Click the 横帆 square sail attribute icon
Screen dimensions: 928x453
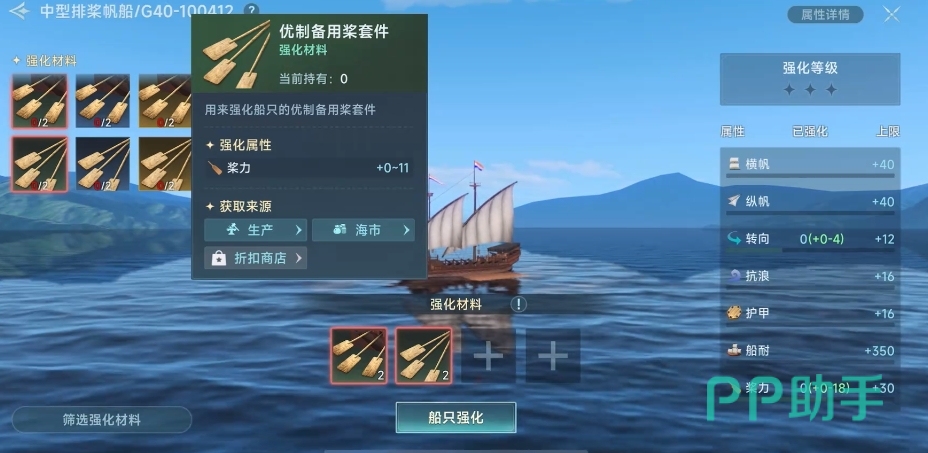click(734, 164)
